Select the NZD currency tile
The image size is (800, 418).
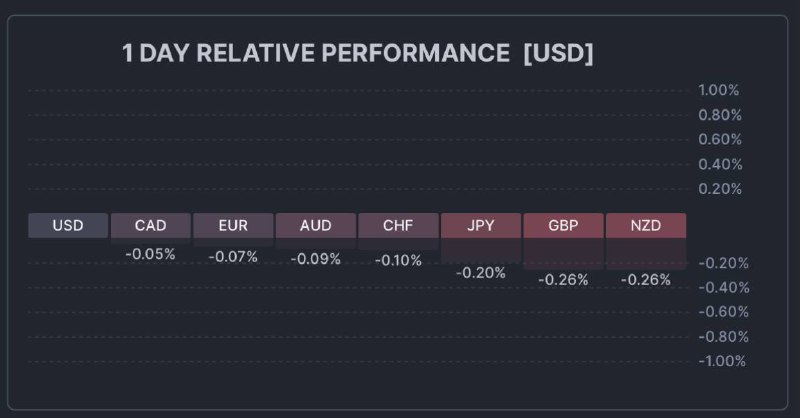[646, 225]
